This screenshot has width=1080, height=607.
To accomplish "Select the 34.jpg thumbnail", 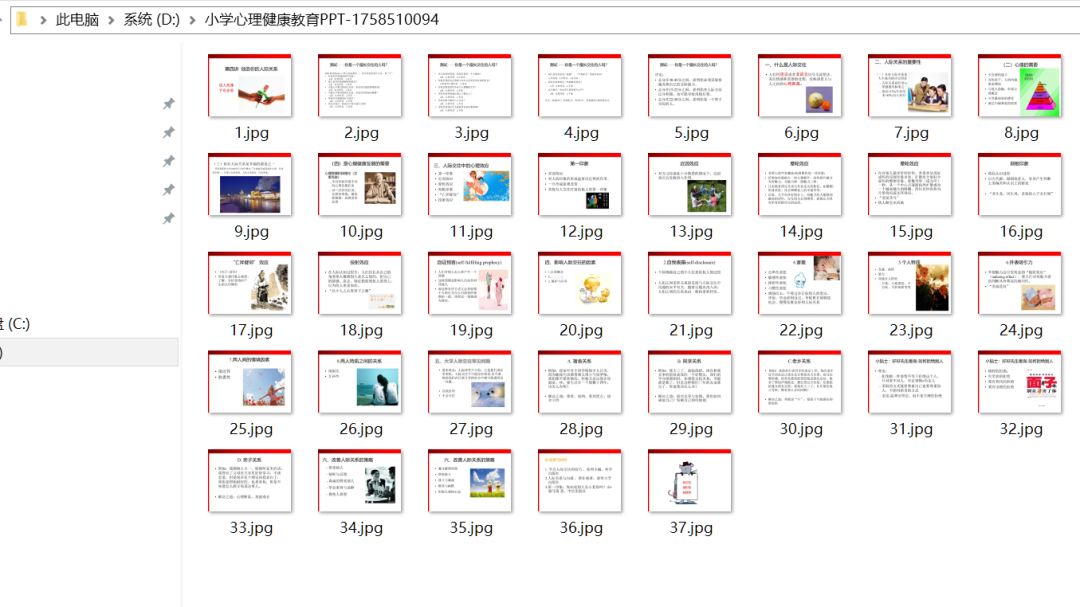I will (360, 481).
